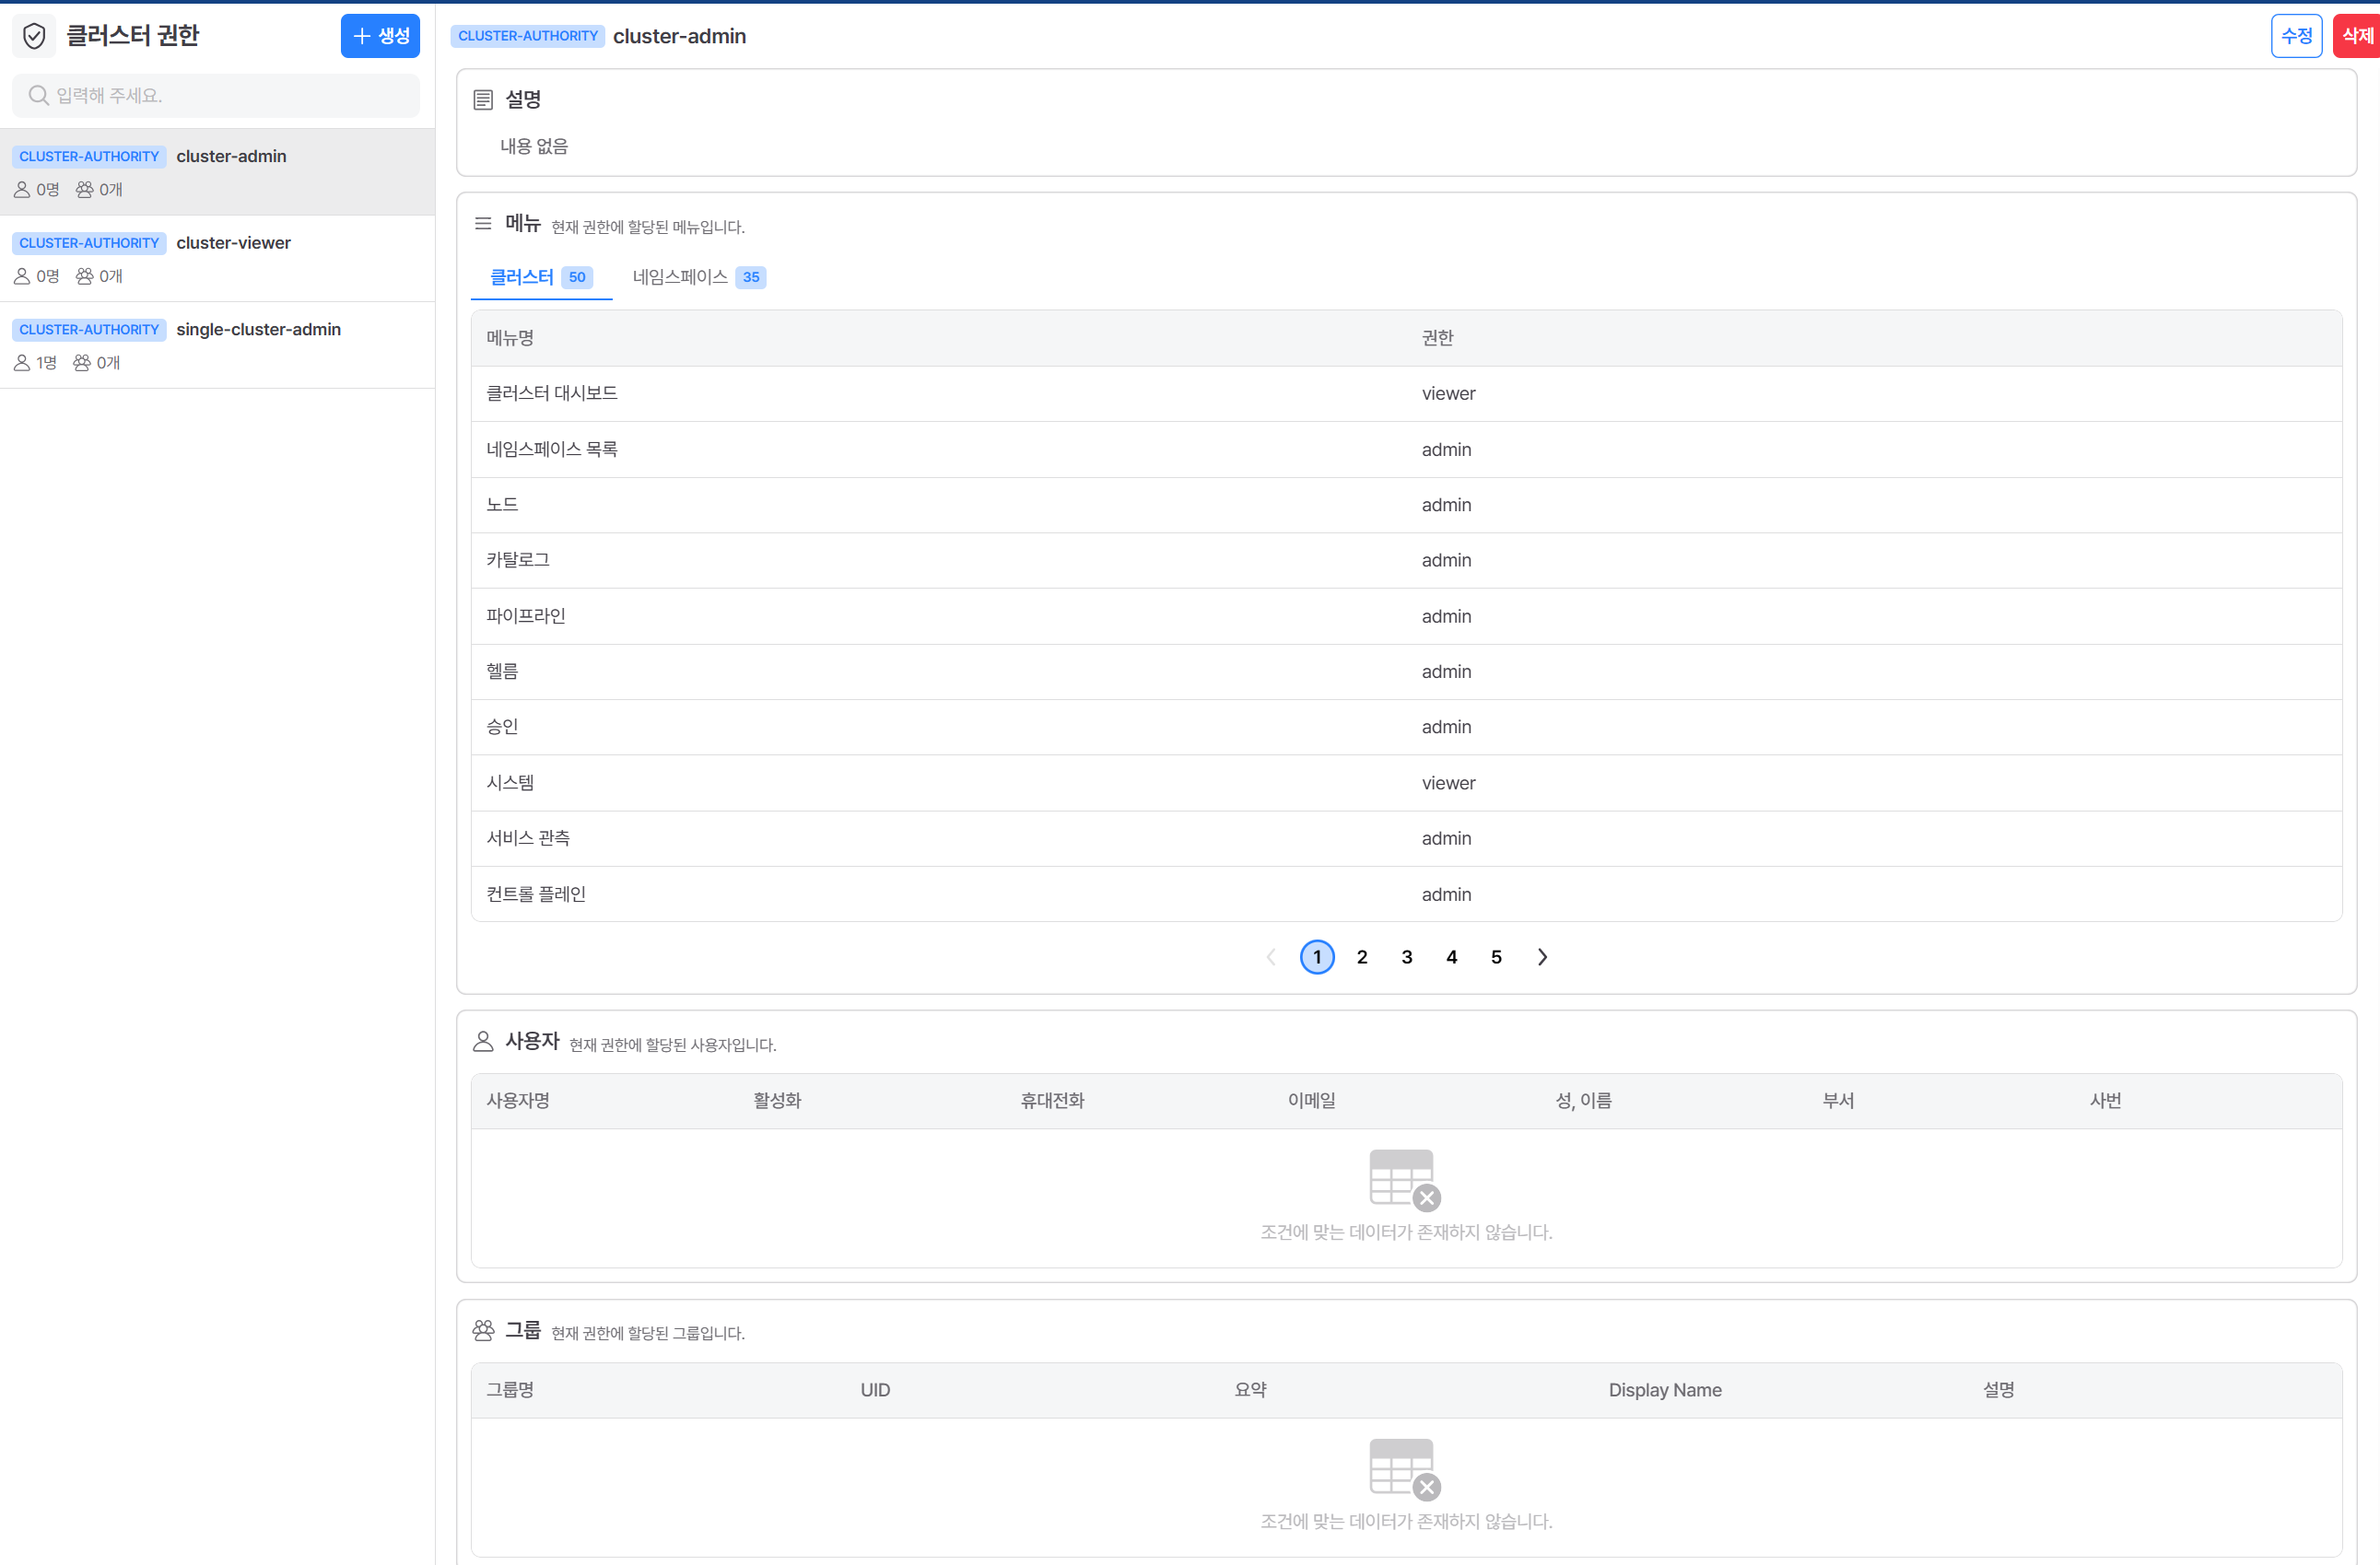2380x1565 pixels.
Task: Select cluster-viewer in the authority list
Action: click(217, 259)
